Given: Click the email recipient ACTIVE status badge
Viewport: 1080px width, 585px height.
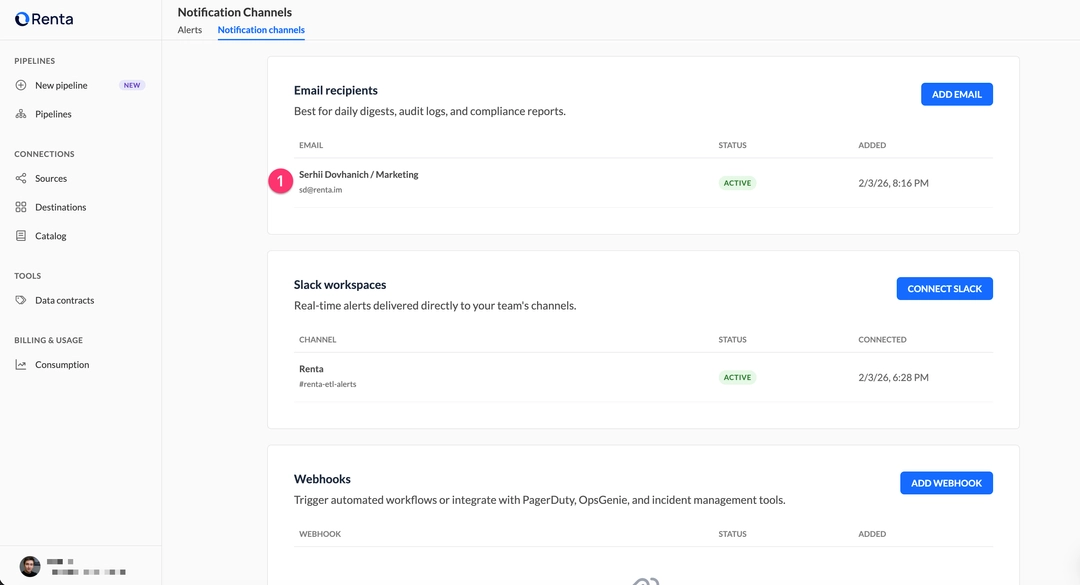Looking at the screenshot, I should [737, 183].
